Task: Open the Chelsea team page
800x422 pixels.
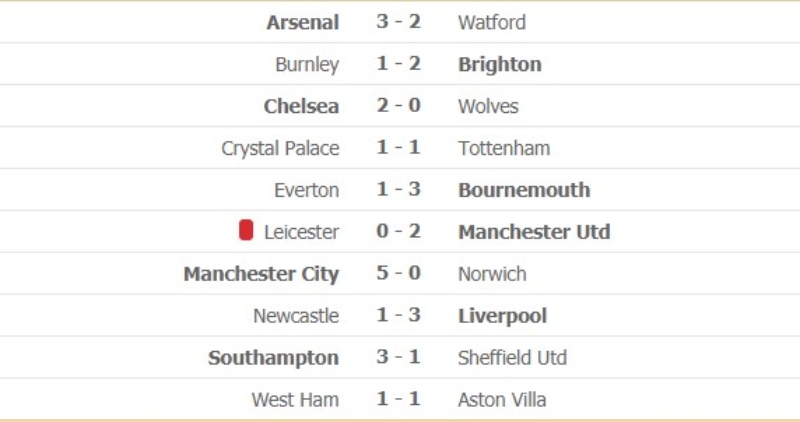Action: (x=301, y=106)
